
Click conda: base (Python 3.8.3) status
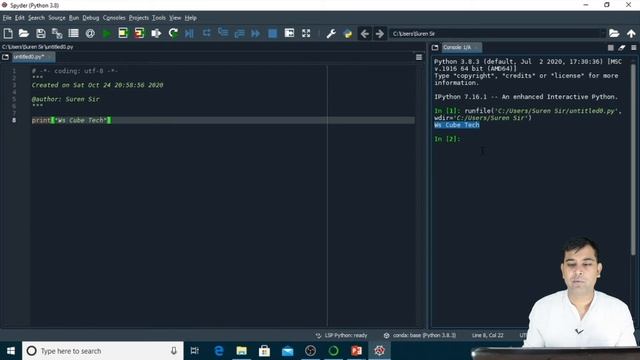click(x=420, y=336)
